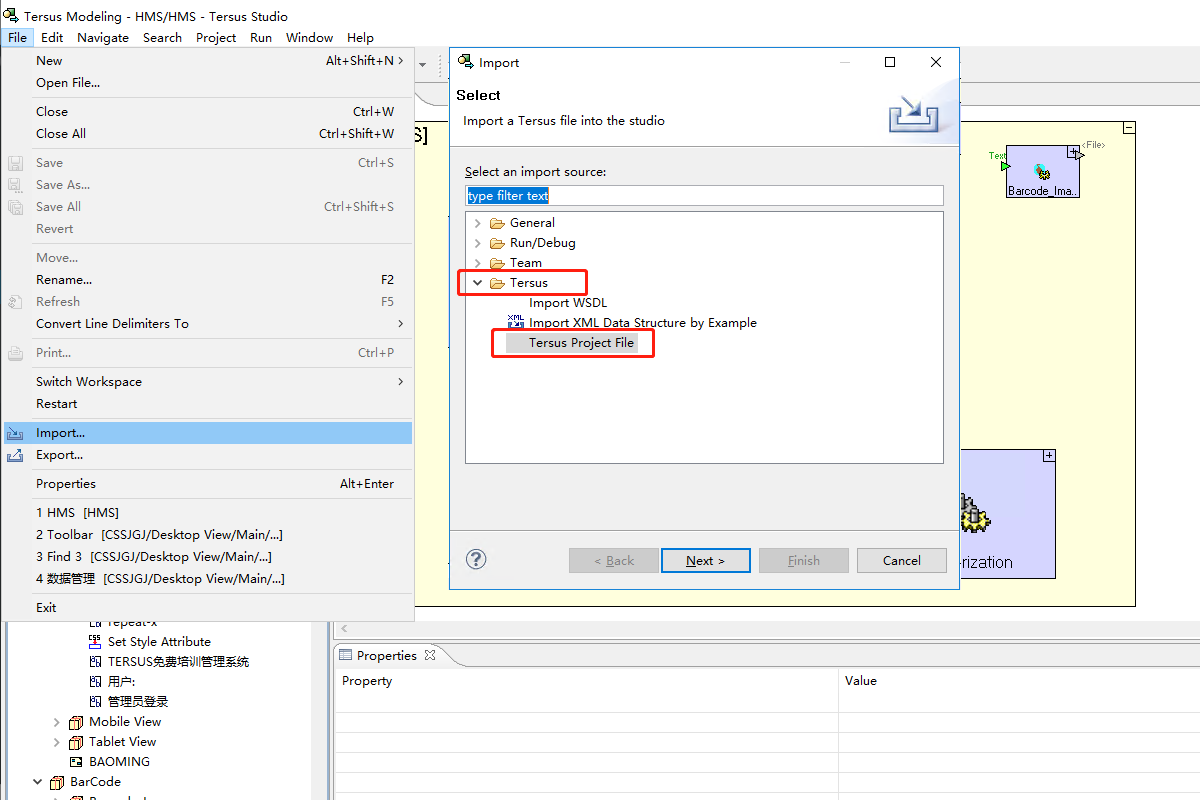Viewport: 1200px width, 800px height.
Task: Open Convert Line Delimiters To submenu
Action: pyautogui.click(x=208, y=324)
